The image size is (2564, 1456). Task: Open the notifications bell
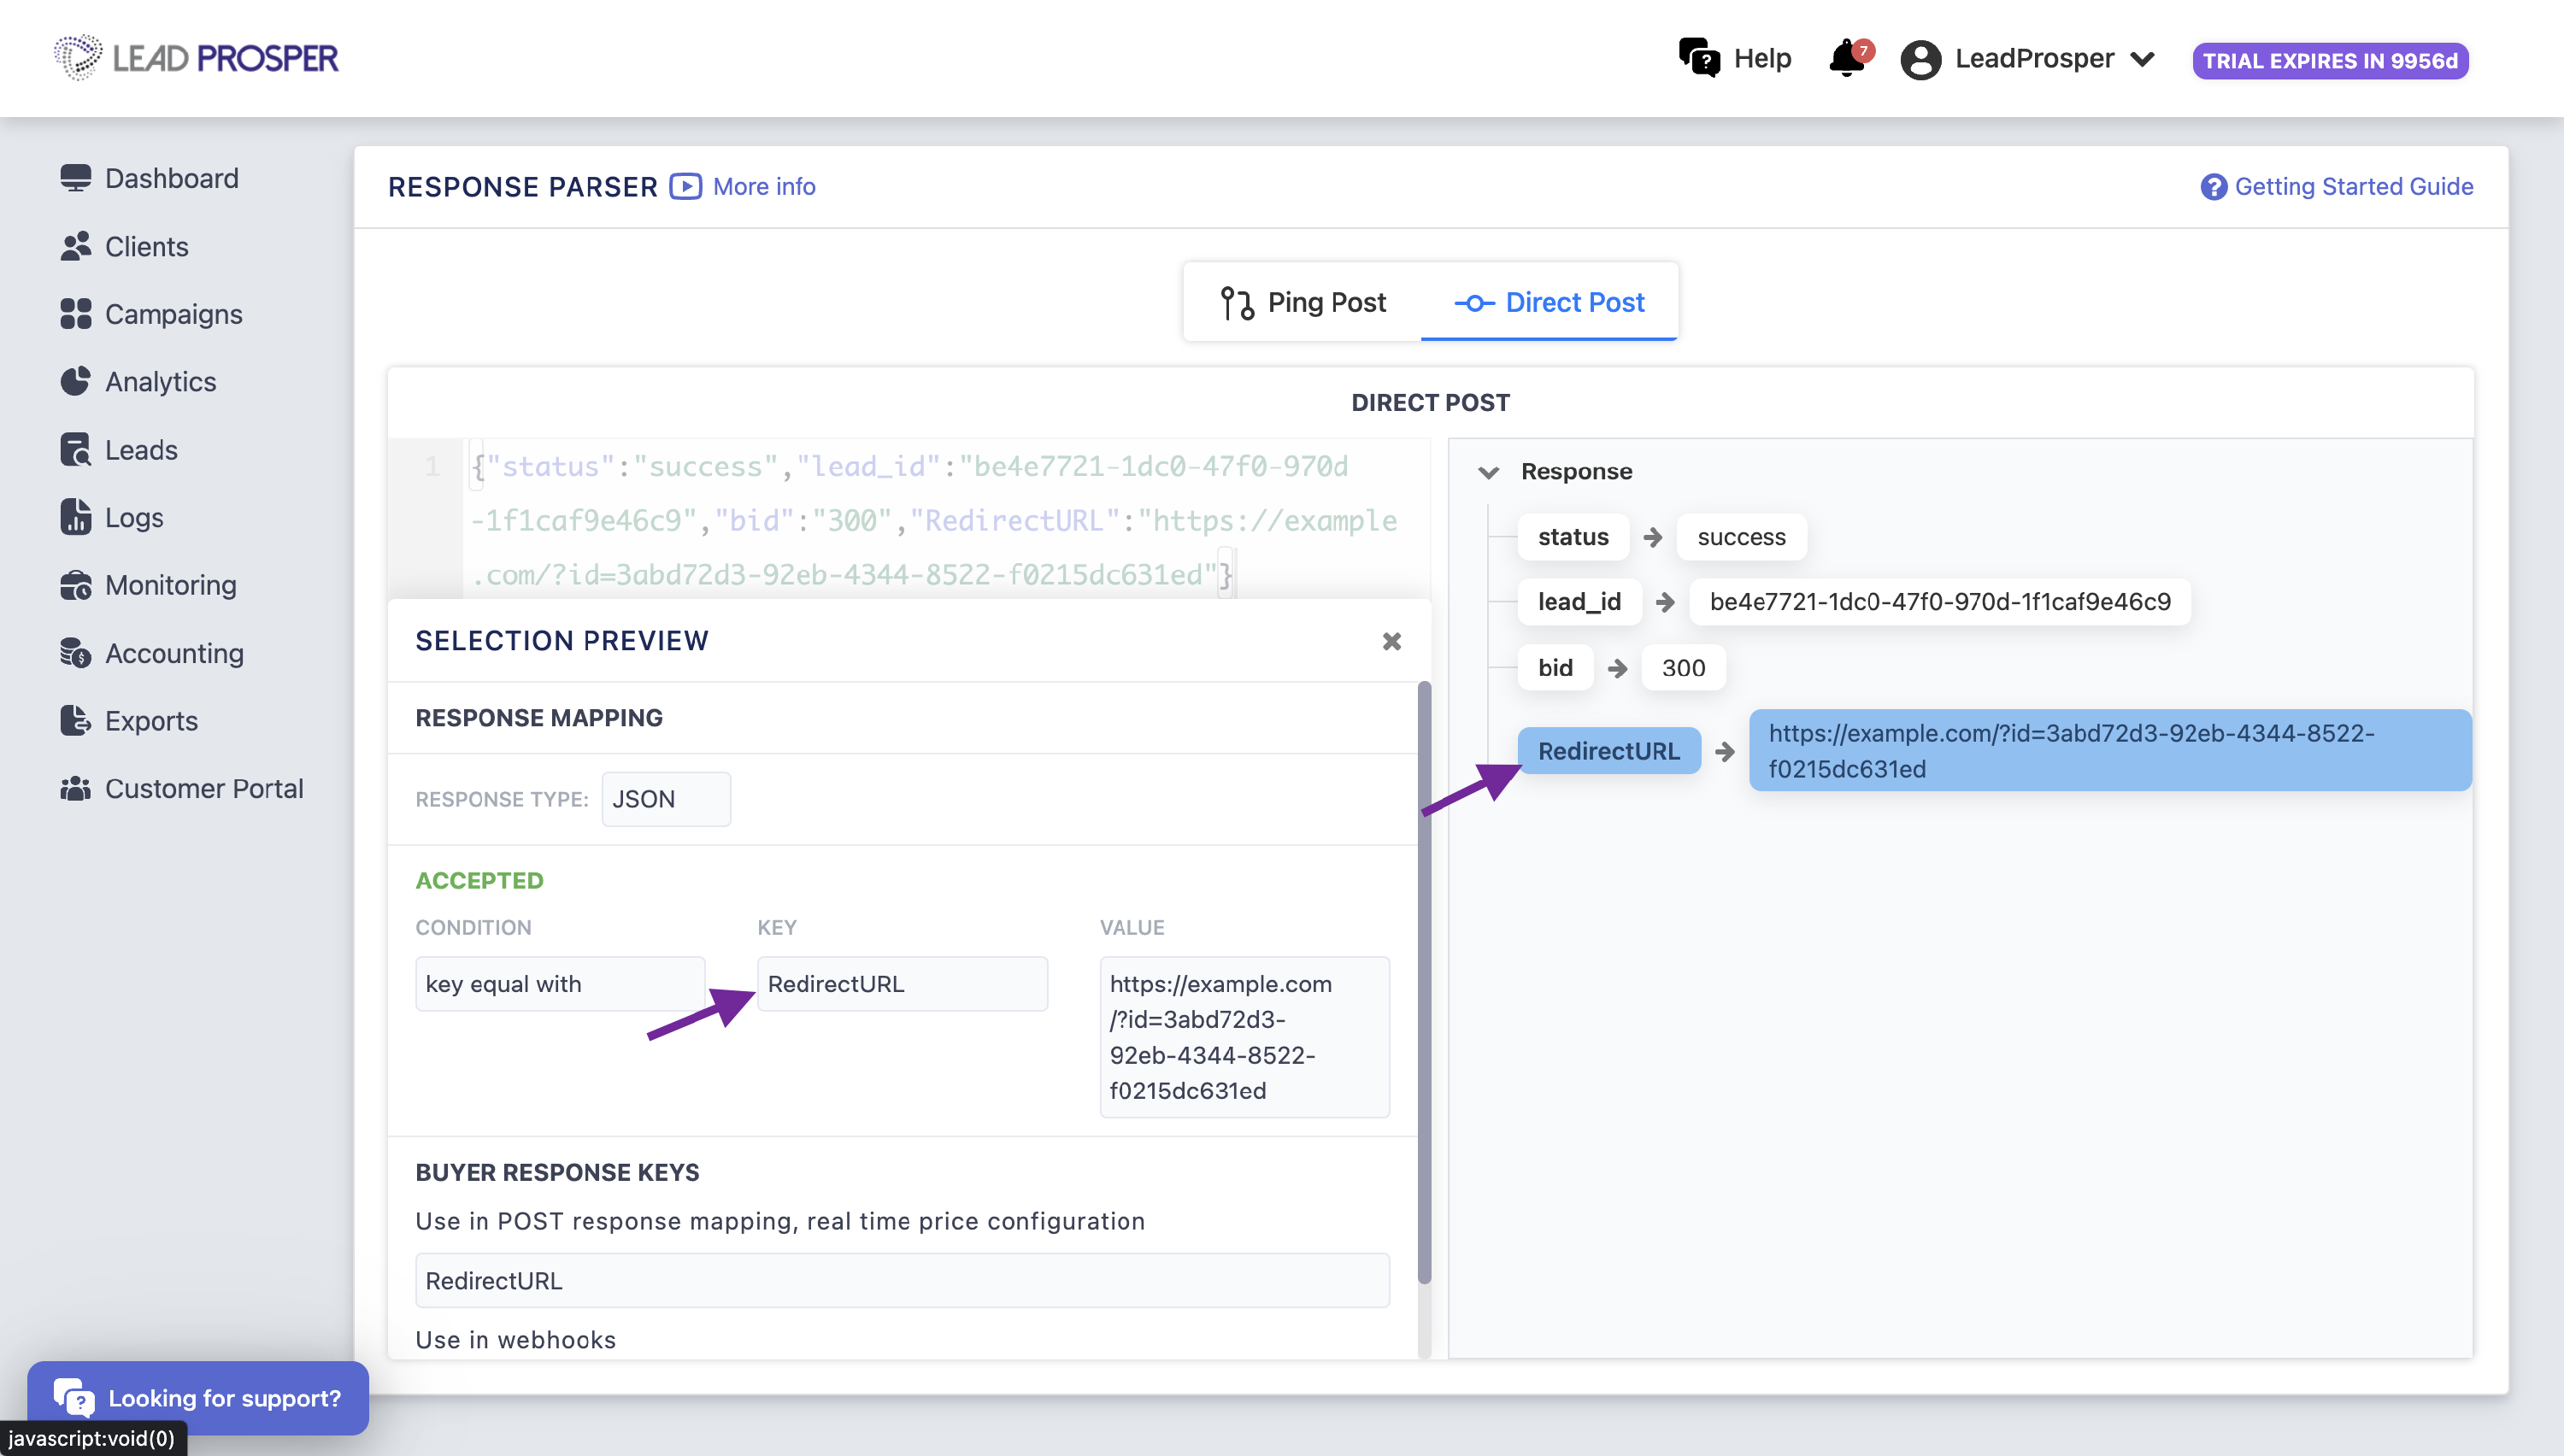click(1849, 58)
